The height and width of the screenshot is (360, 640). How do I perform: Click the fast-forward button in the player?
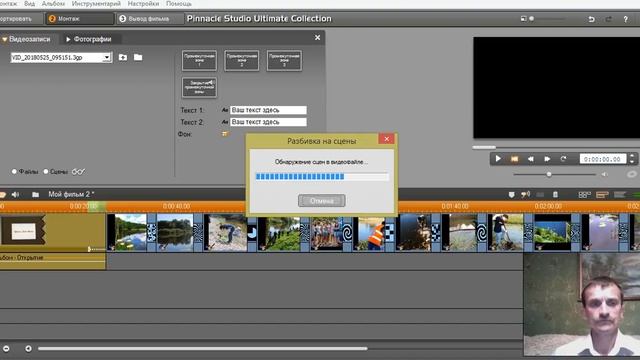547,159
